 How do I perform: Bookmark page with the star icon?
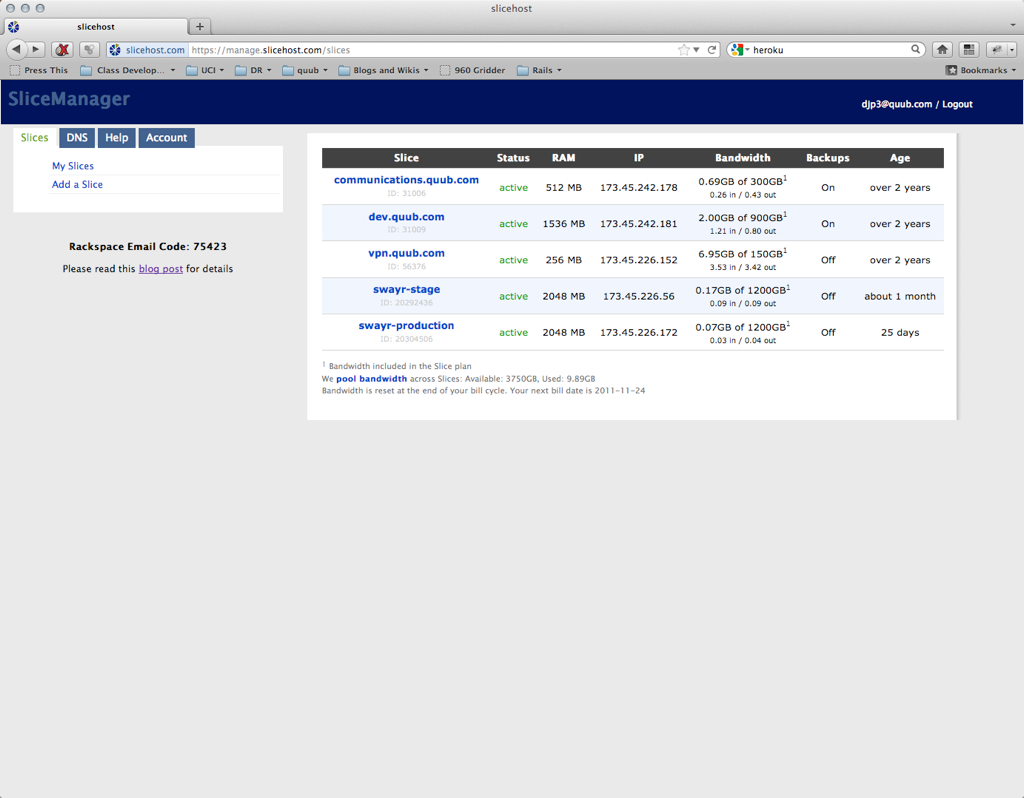(x=684, y=49)
